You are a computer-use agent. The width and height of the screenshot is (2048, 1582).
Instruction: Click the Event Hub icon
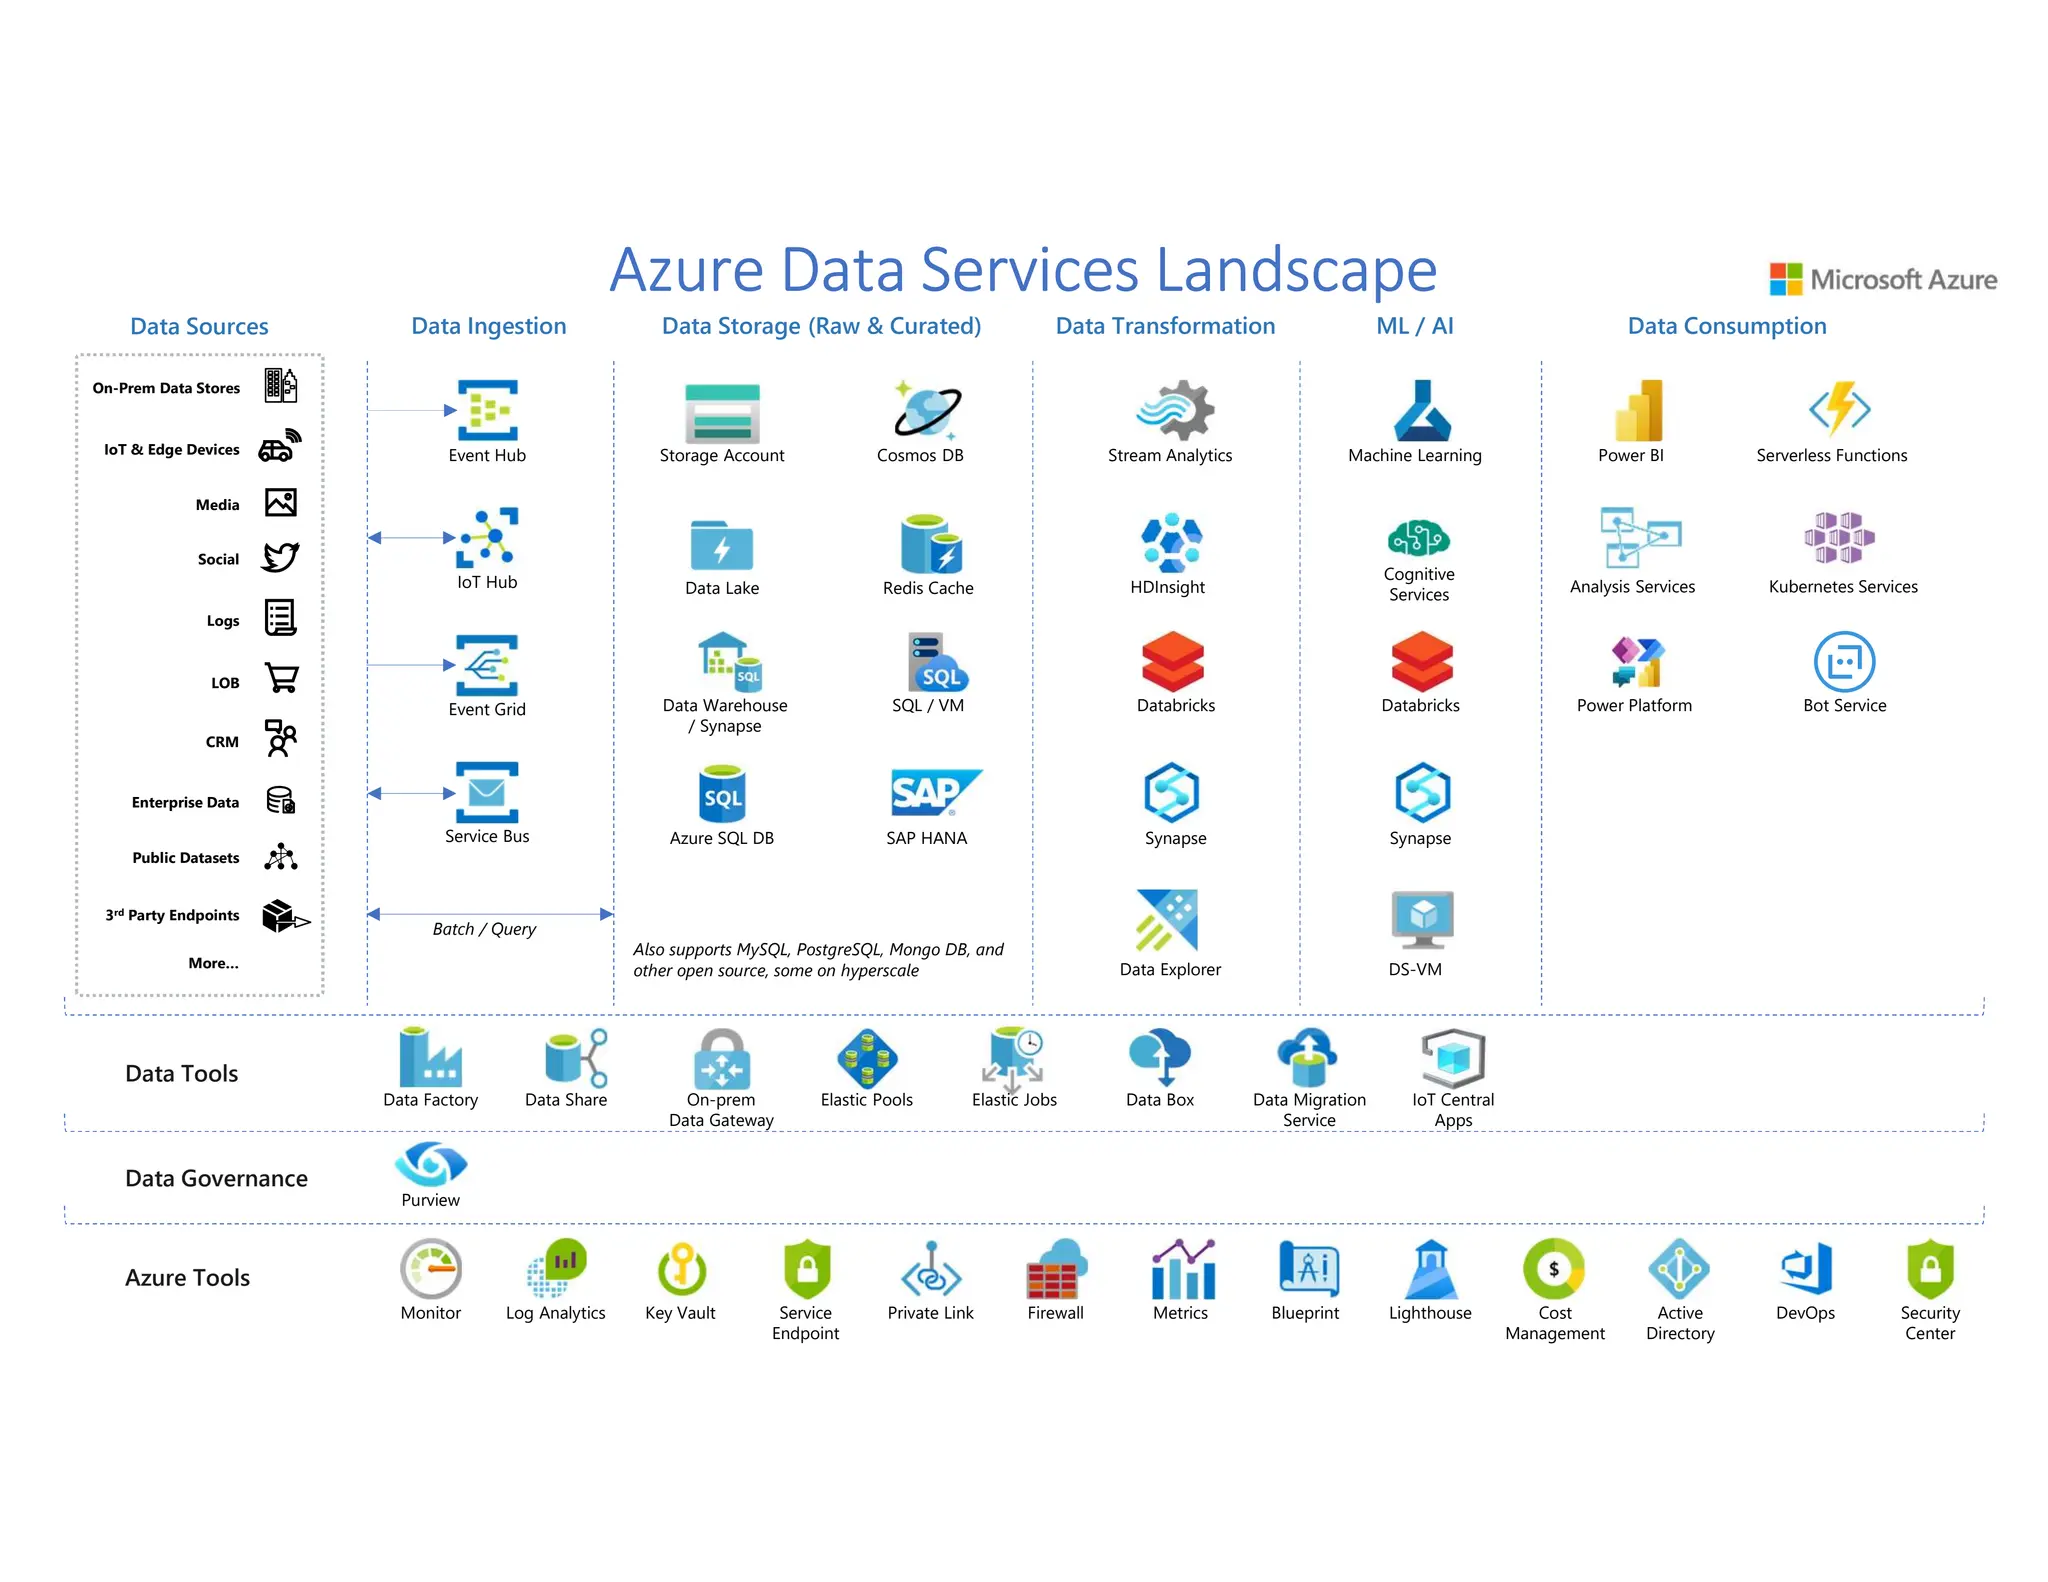click(487, 410)
